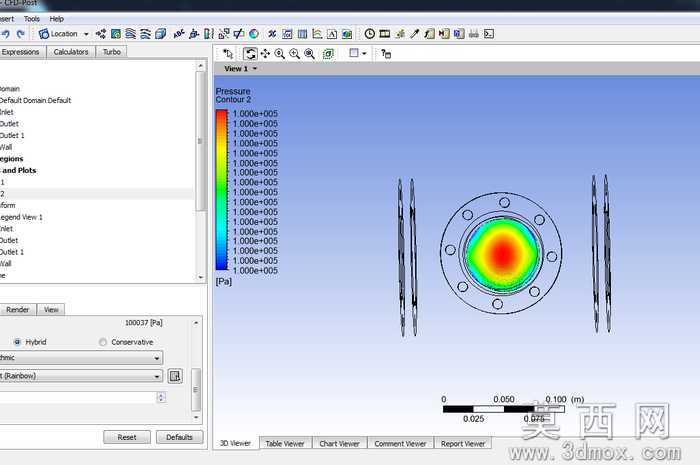Insert a Particle Track from the toolbar

145,34
